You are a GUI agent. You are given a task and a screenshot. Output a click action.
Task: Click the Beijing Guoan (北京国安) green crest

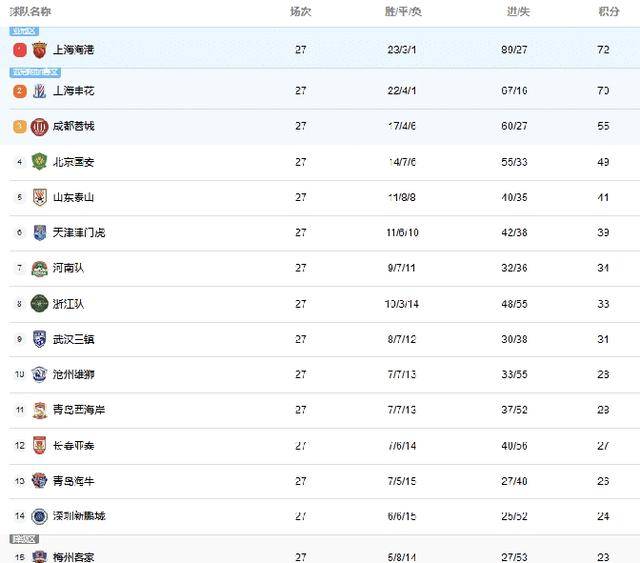[39, 162]
